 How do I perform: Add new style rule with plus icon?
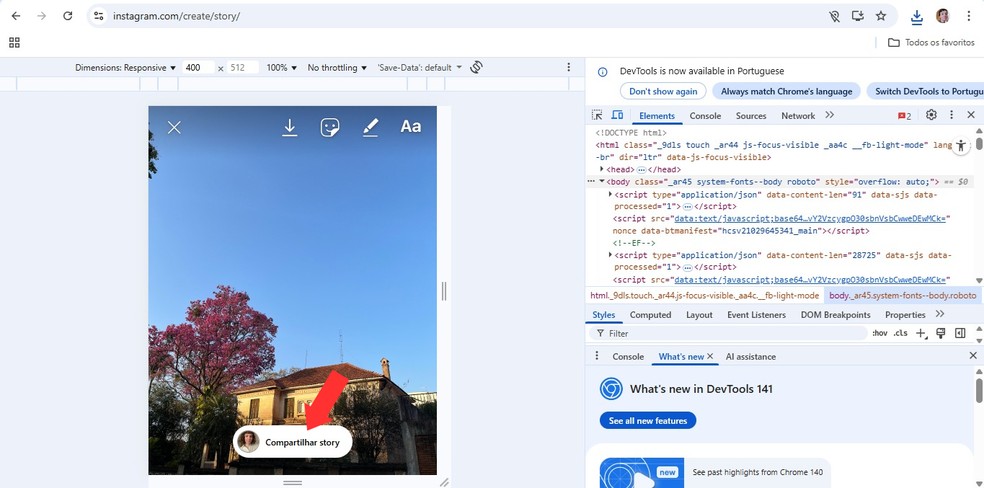[x=921, y=334]
